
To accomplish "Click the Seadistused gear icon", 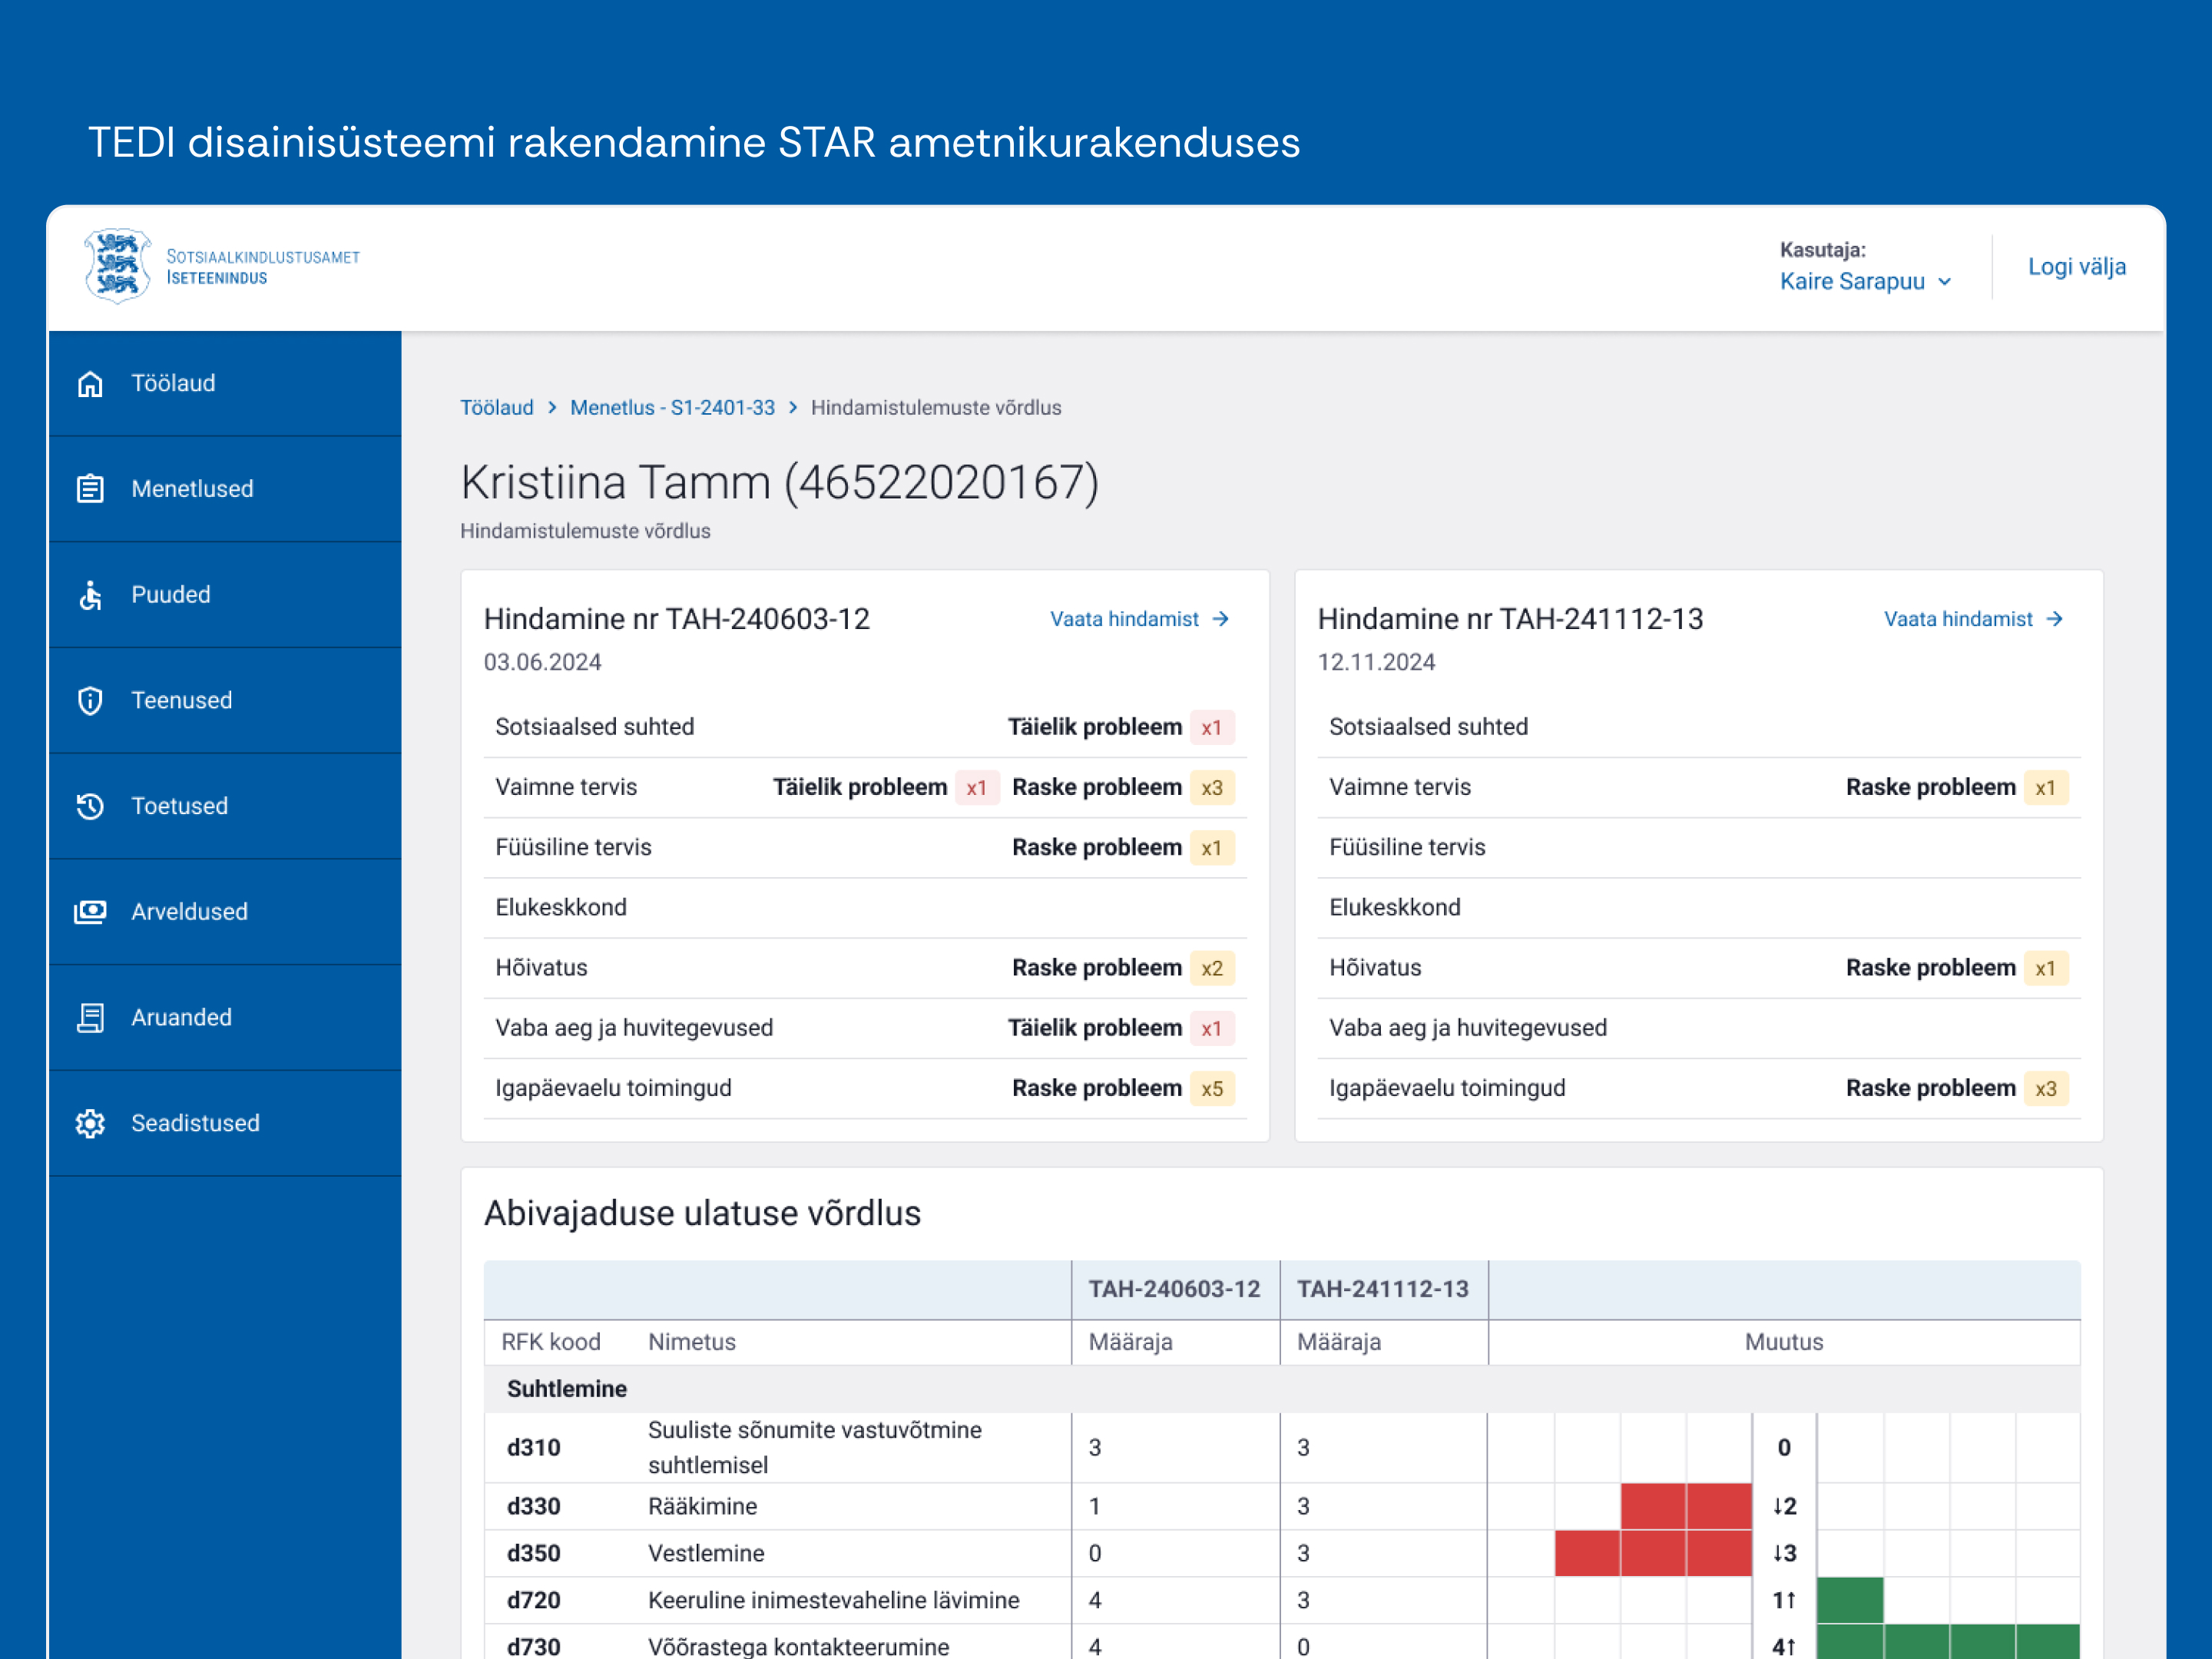I will coord(90,1123).
